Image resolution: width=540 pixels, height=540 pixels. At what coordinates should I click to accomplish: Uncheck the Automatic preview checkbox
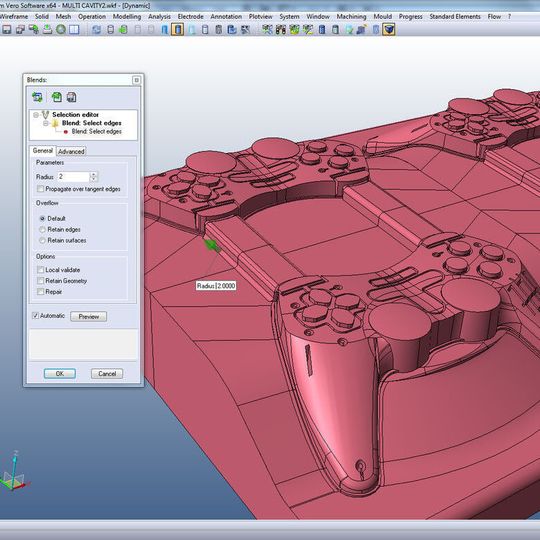pyautogui.click(x=35, y=315)
